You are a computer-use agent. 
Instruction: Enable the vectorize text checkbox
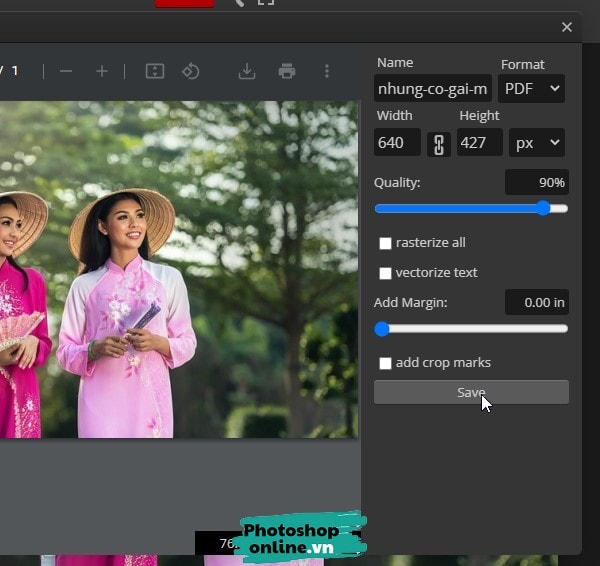[x=385, y=273]
